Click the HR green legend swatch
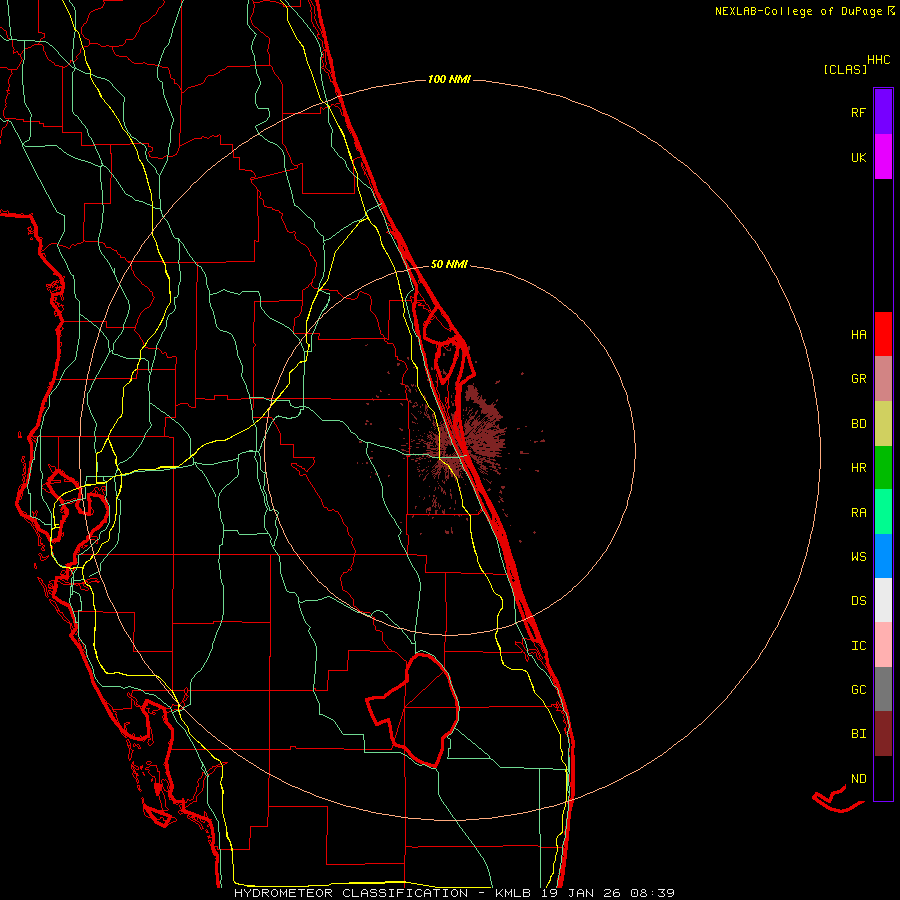 [x=883, y=468]
